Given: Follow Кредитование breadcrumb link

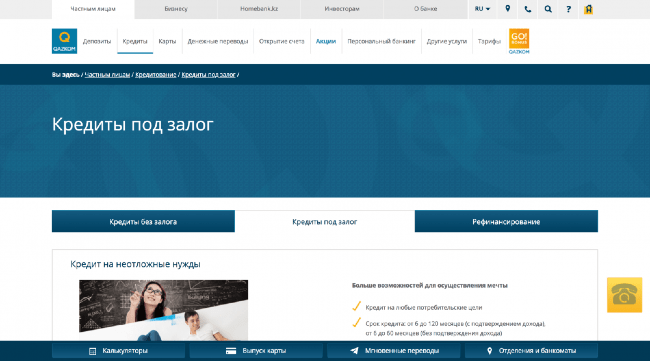Looking at the screenshot, I should 155,75.
